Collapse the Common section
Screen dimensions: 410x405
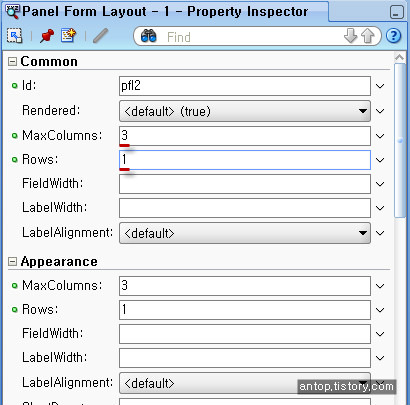click(x=12, y=62)
